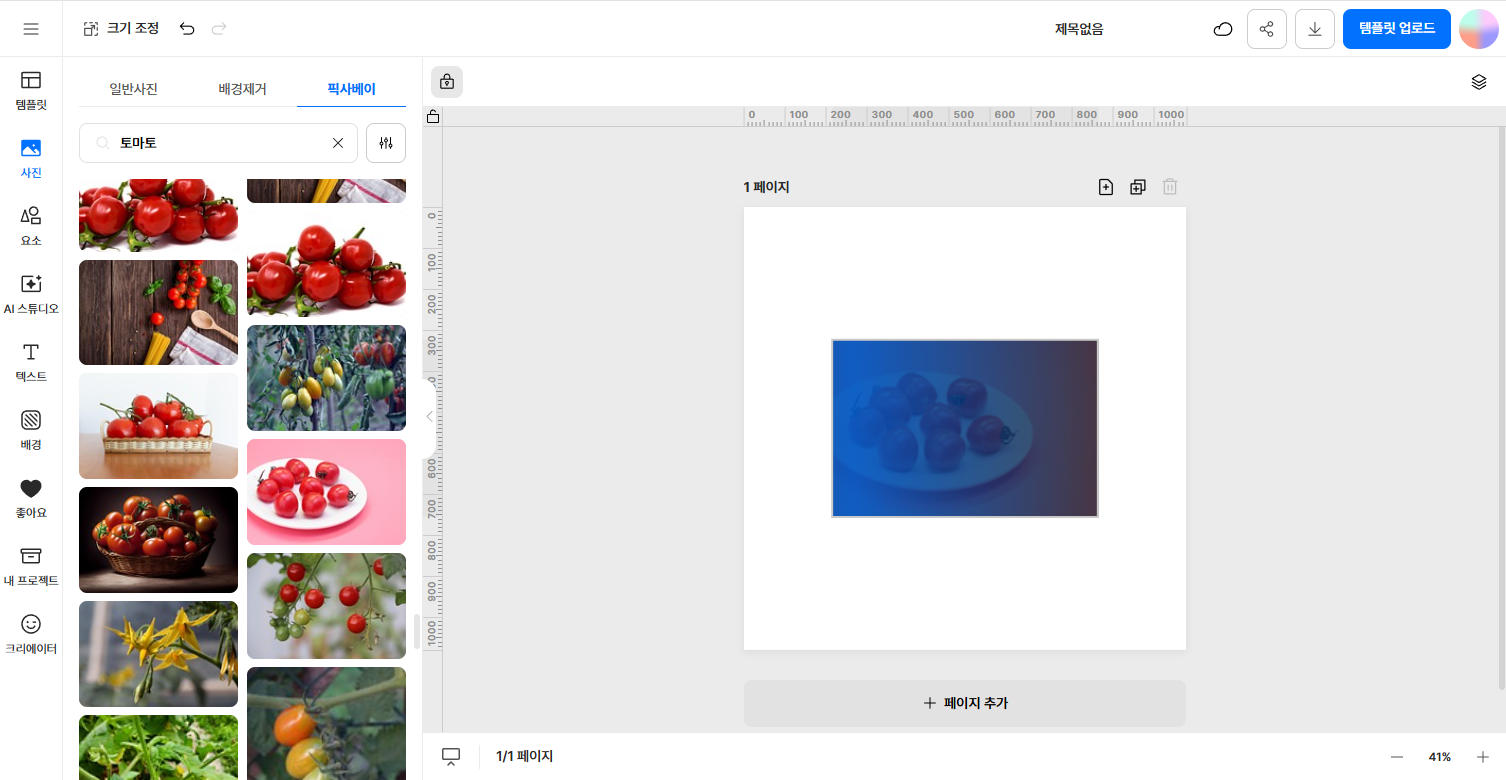Pick the tomatoes on pink background thumbnail
This screenshot has width=1506, height=780.
[x=326, y=492]
